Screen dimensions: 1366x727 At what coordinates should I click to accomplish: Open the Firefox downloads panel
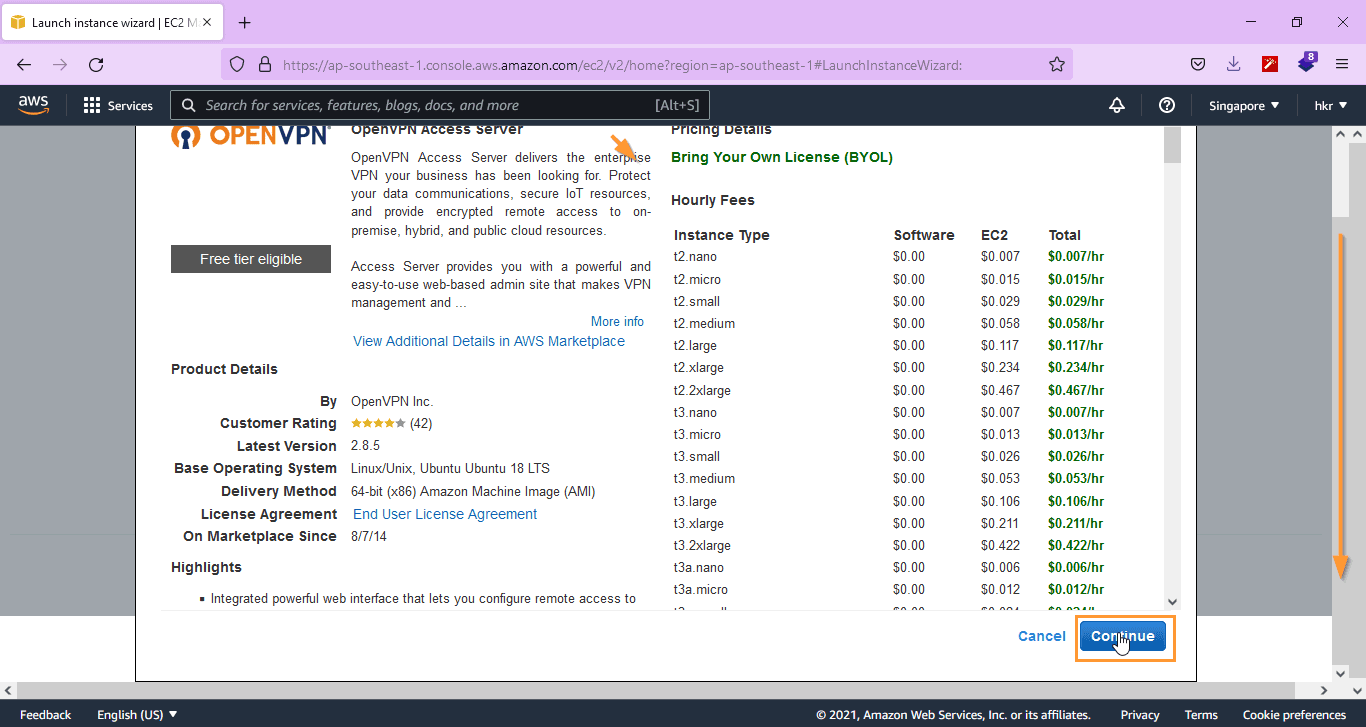pyautogui.click(x=1233, y=64)
